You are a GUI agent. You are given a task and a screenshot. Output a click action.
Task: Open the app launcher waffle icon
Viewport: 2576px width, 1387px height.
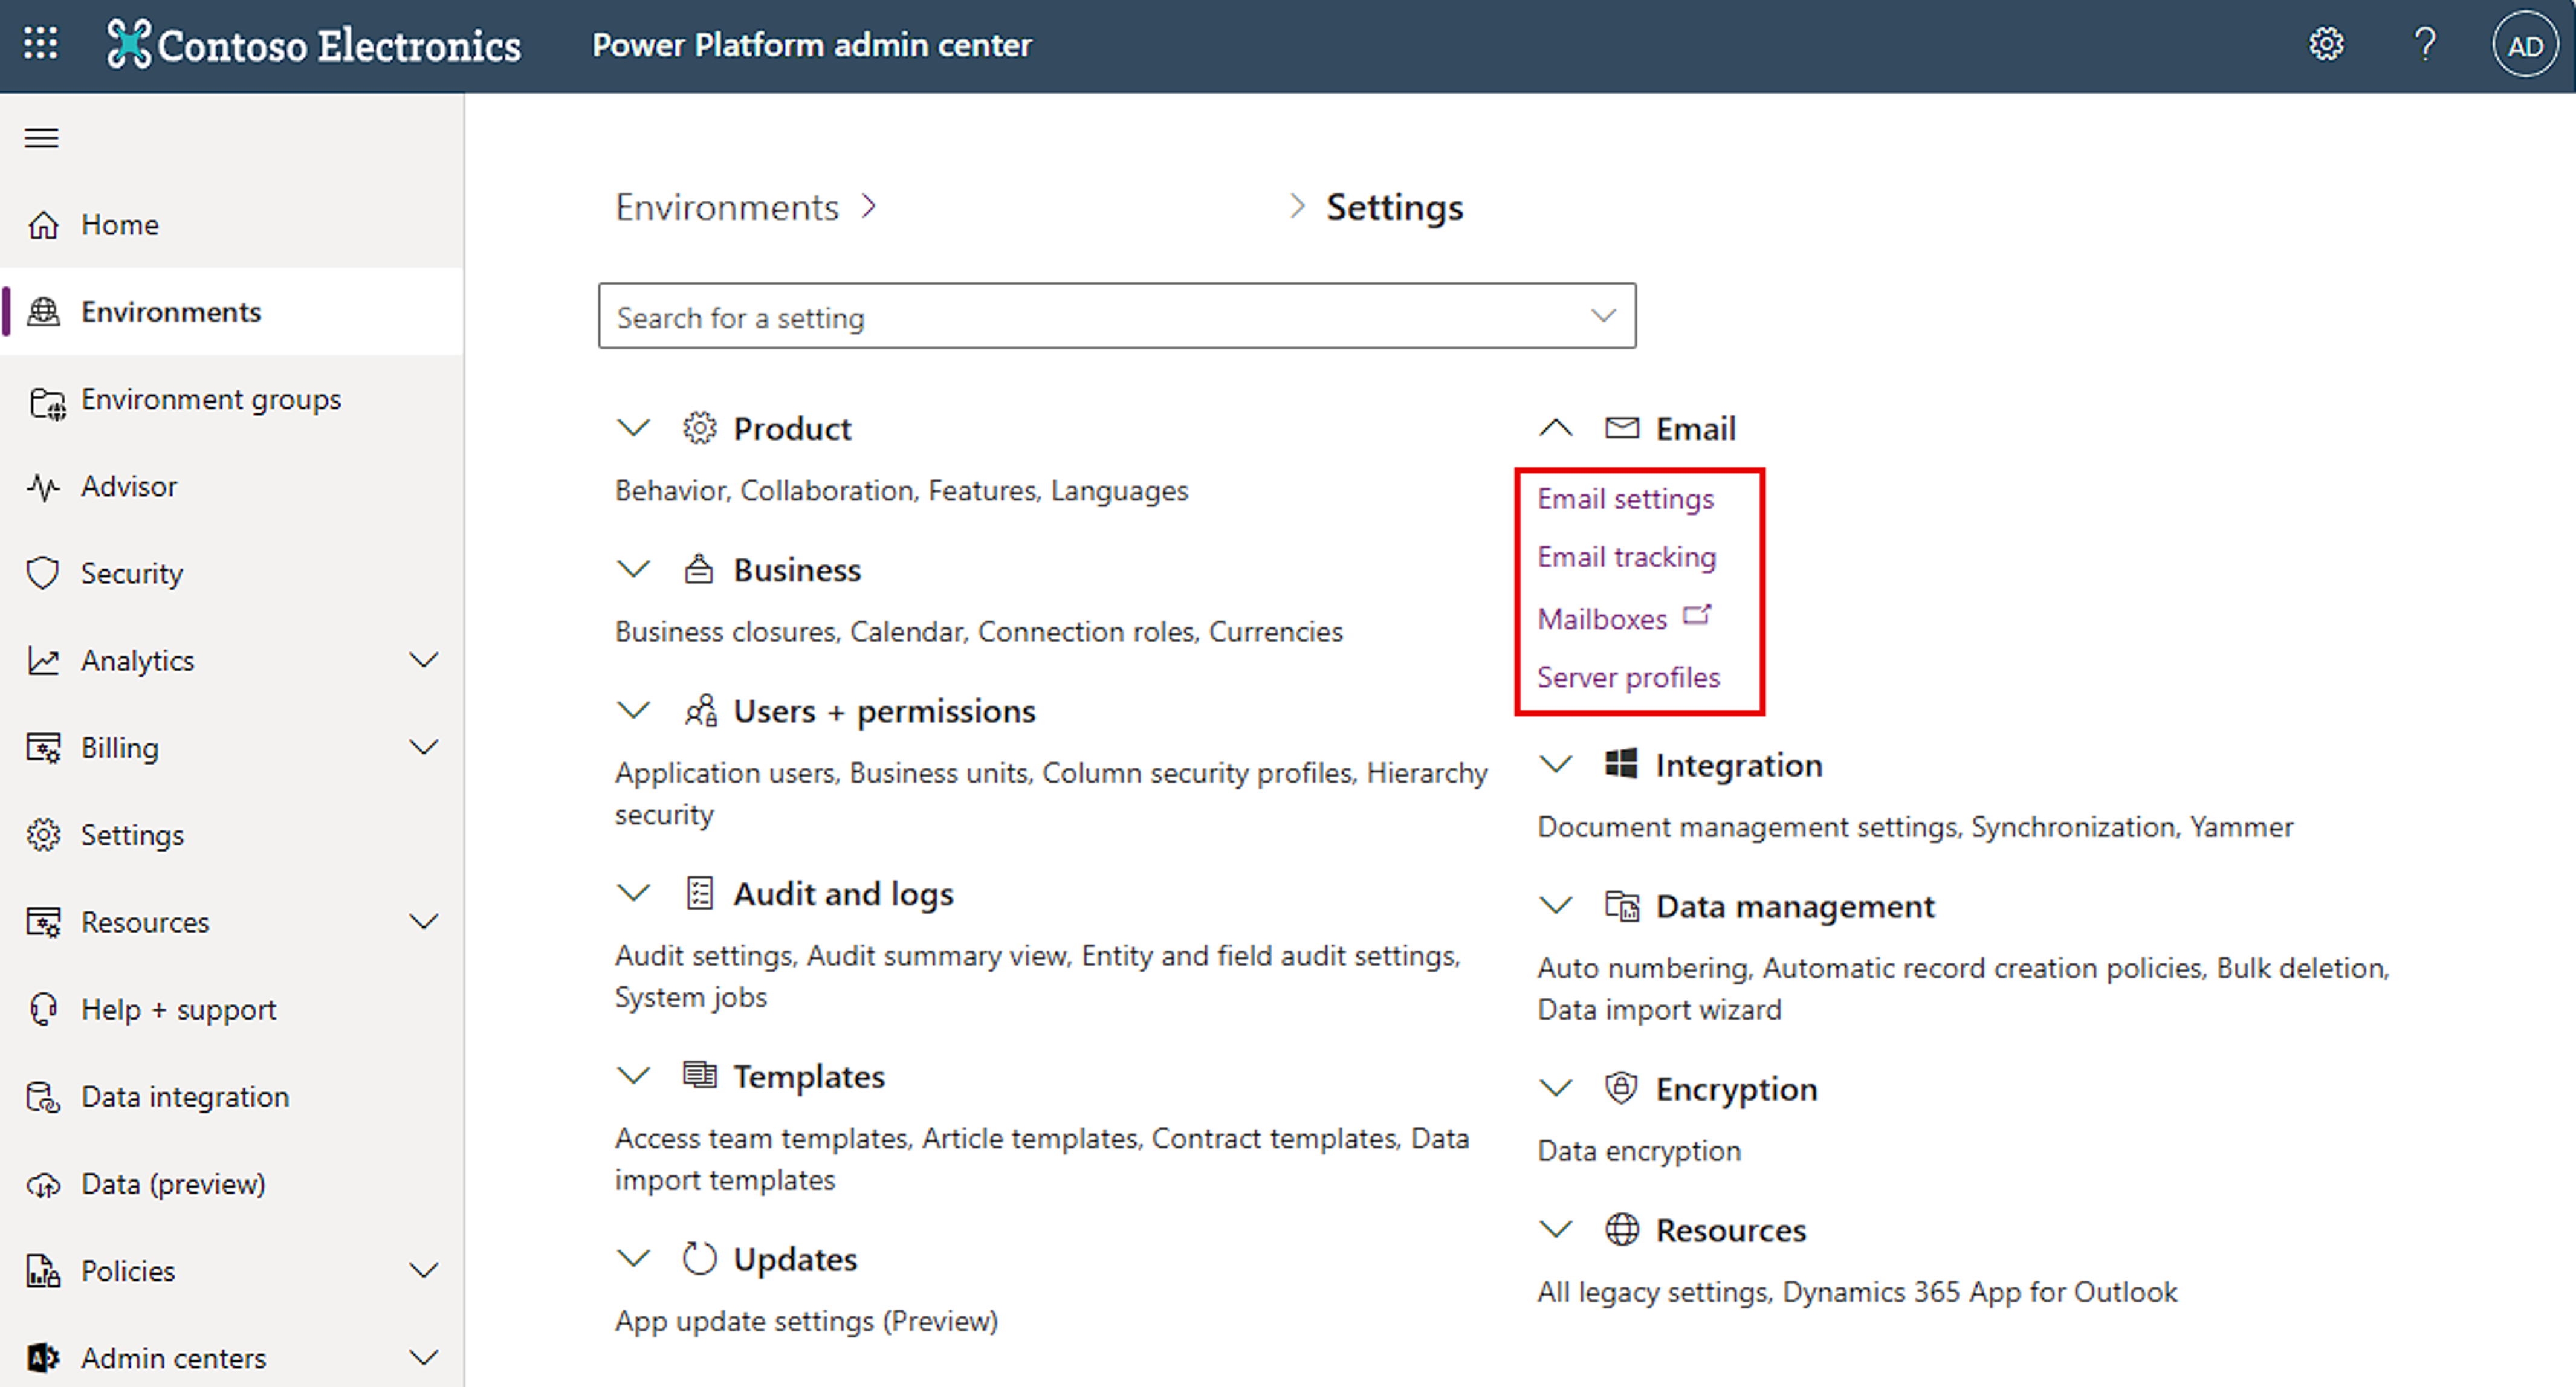41,44
